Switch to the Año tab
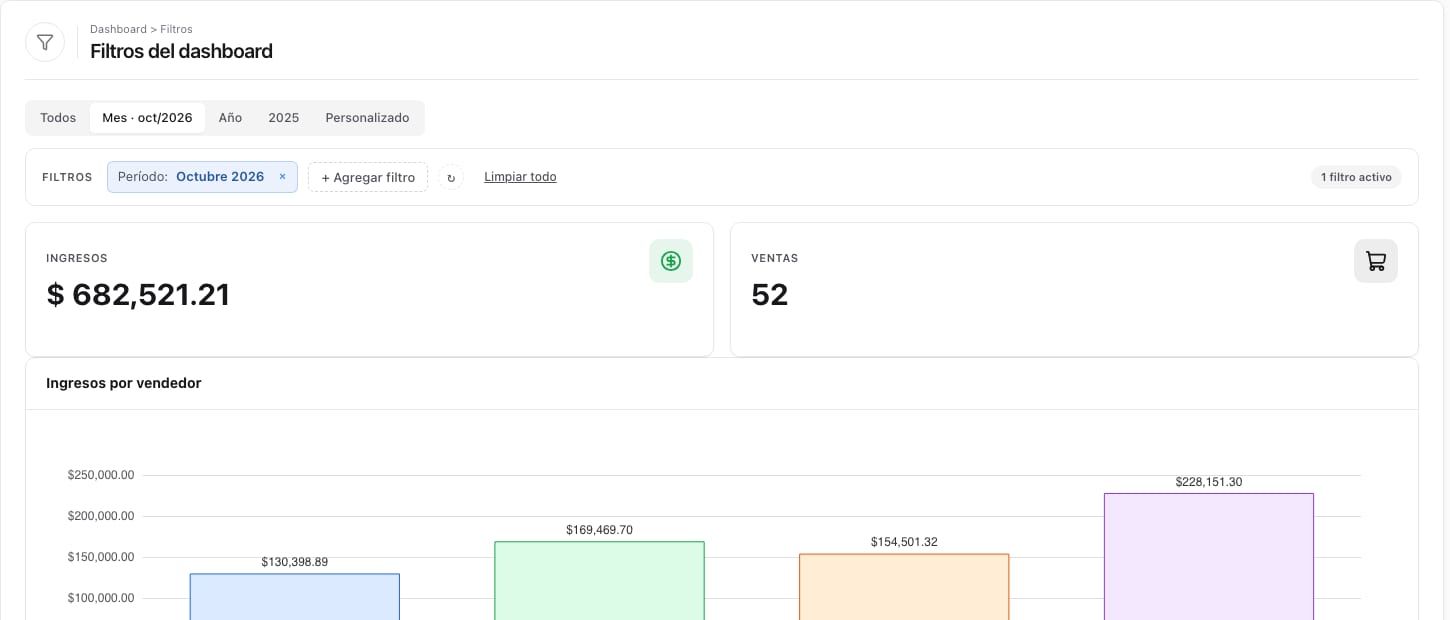The image size is (1450, 620). [230, 118]
